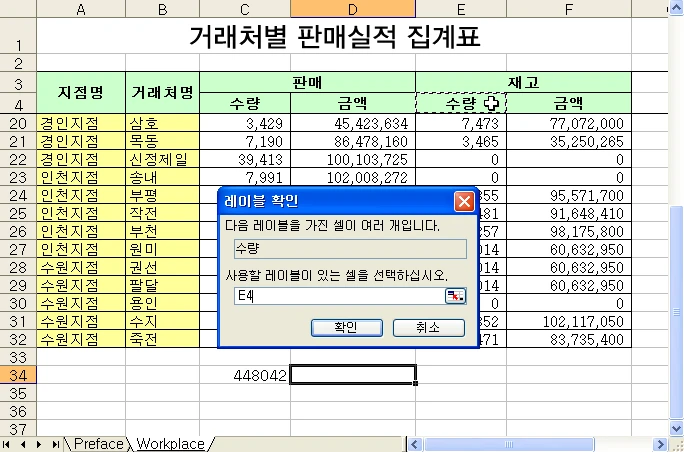Select column B header
Viewport: 684px width, 452px height.
pyautogui.click(x=163, y=9)
